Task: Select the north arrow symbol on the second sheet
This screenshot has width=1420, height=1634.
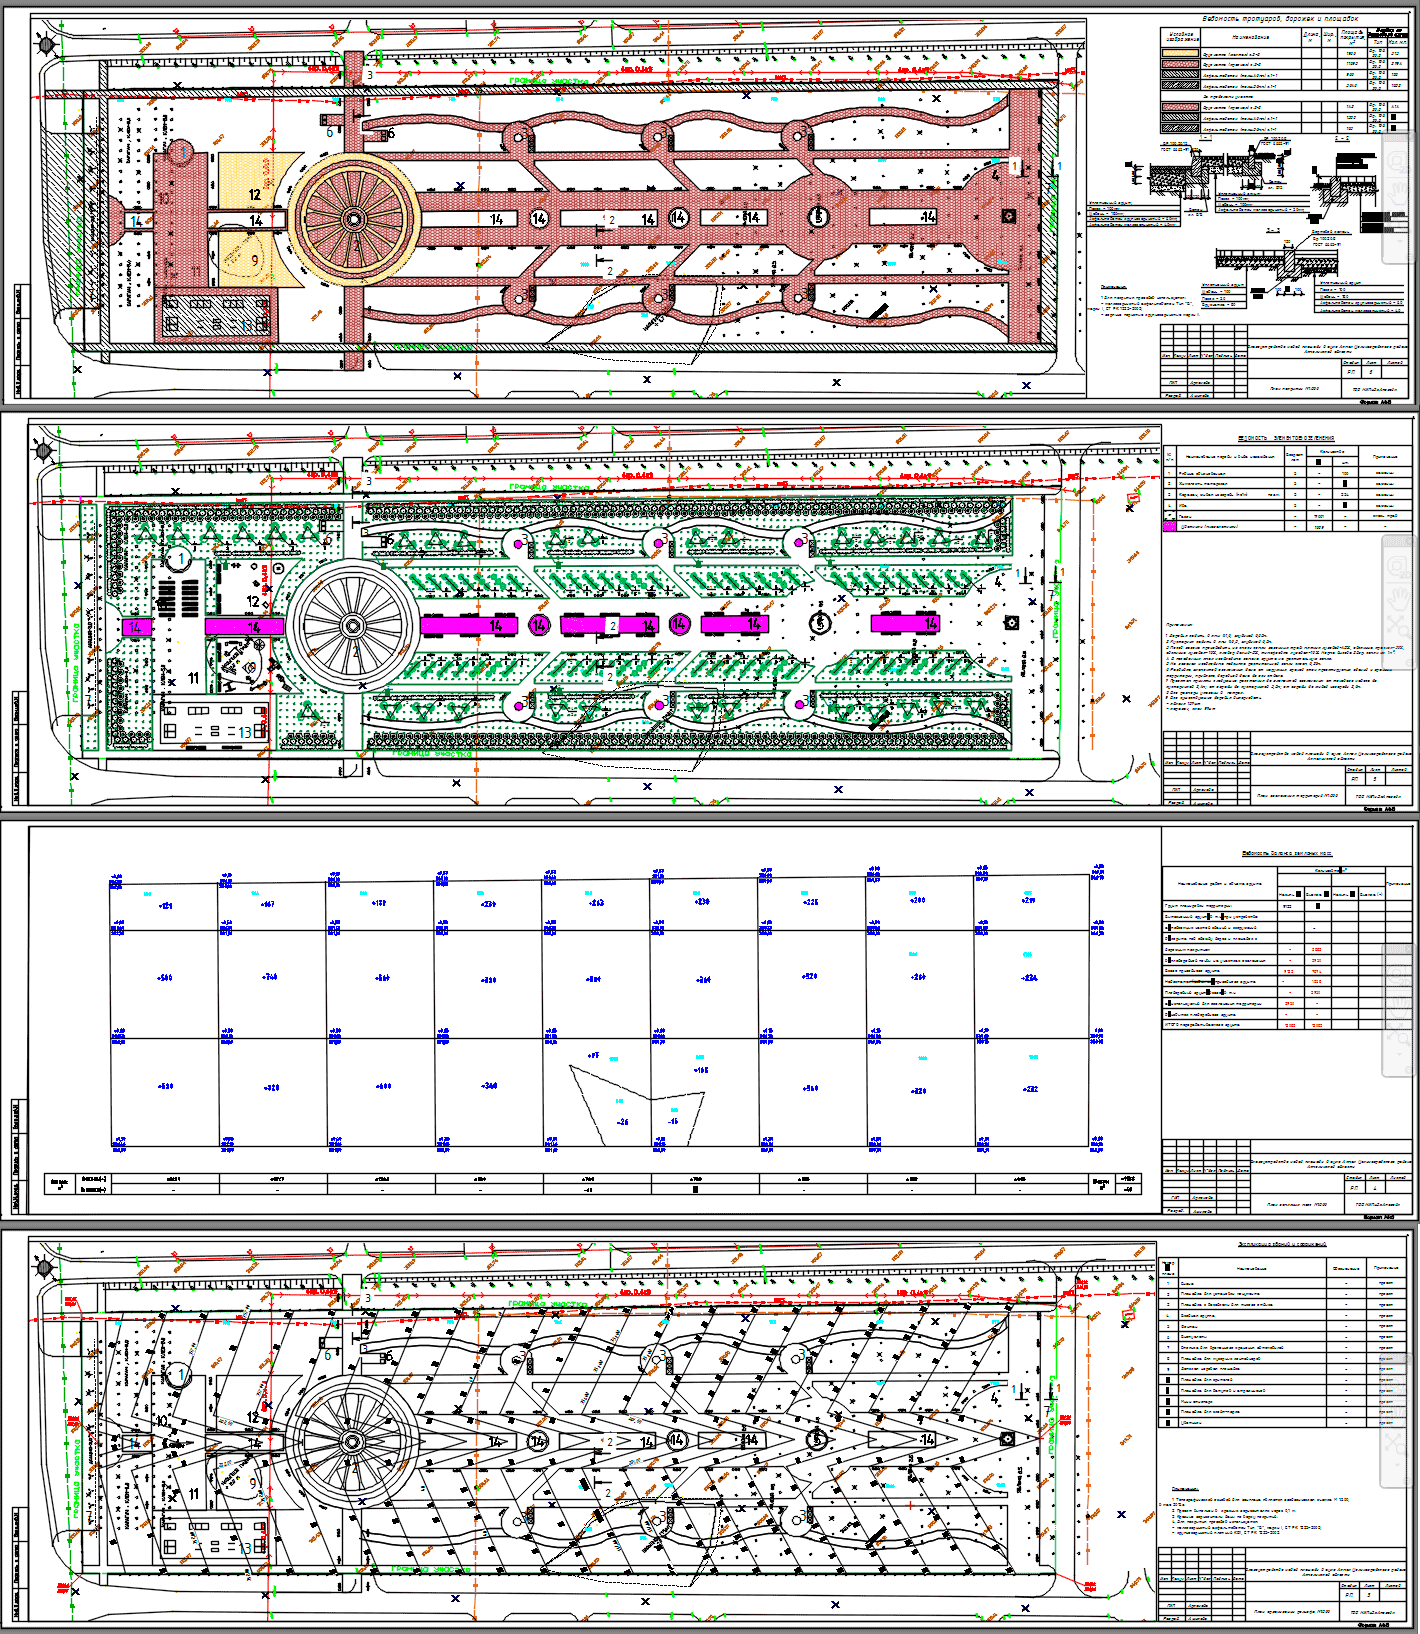Action: click(45, 451)
